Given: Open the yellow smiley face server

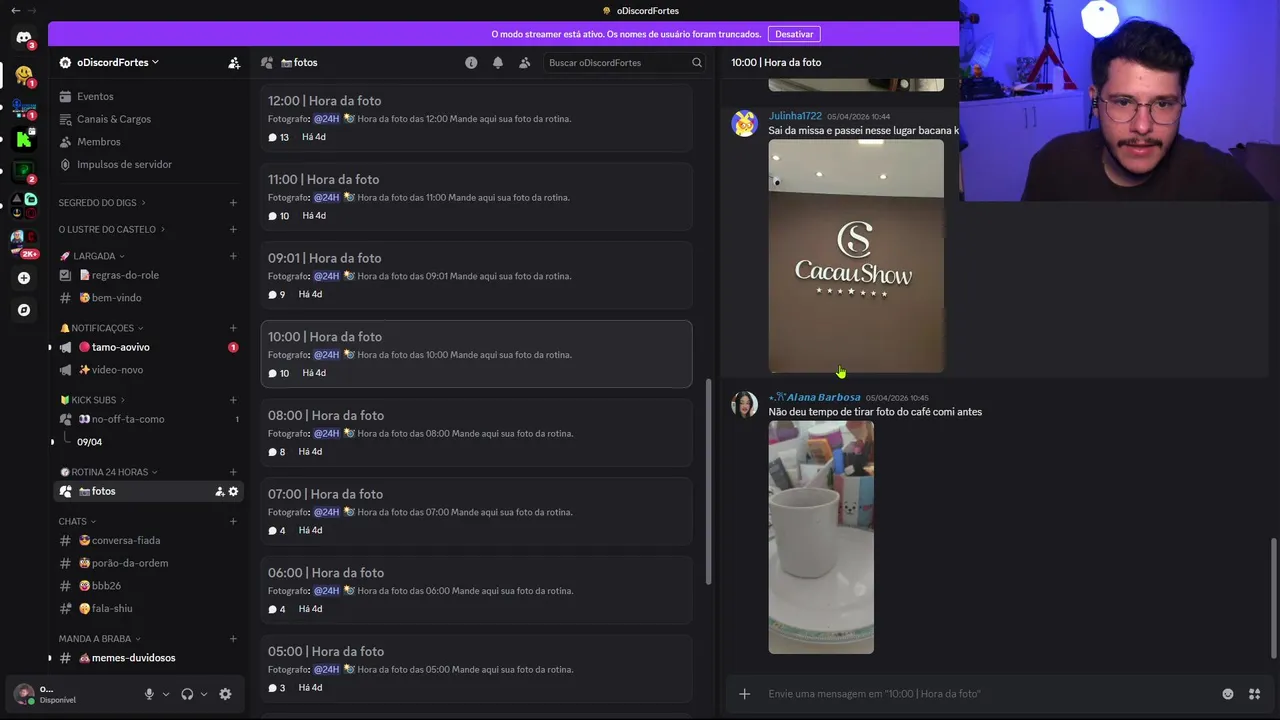Looking at the screenshot, I should (x=24, y=74).
